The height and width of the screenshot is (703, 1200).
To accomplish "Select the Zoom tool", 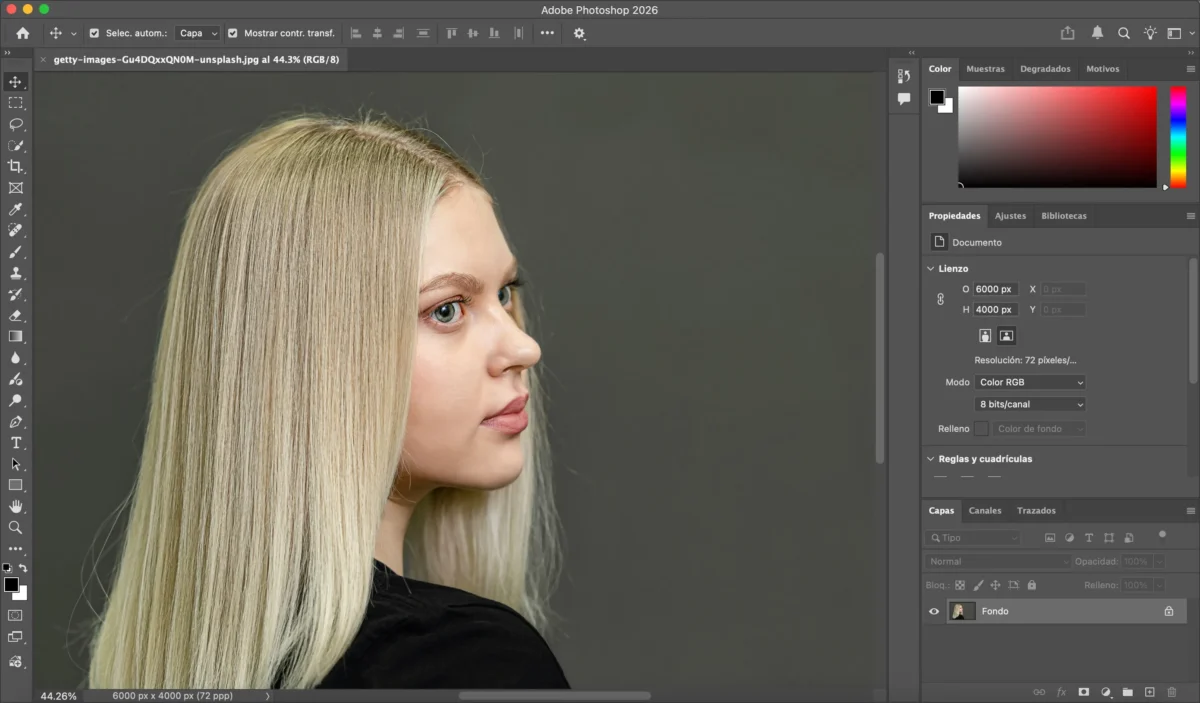I will 15,527.
